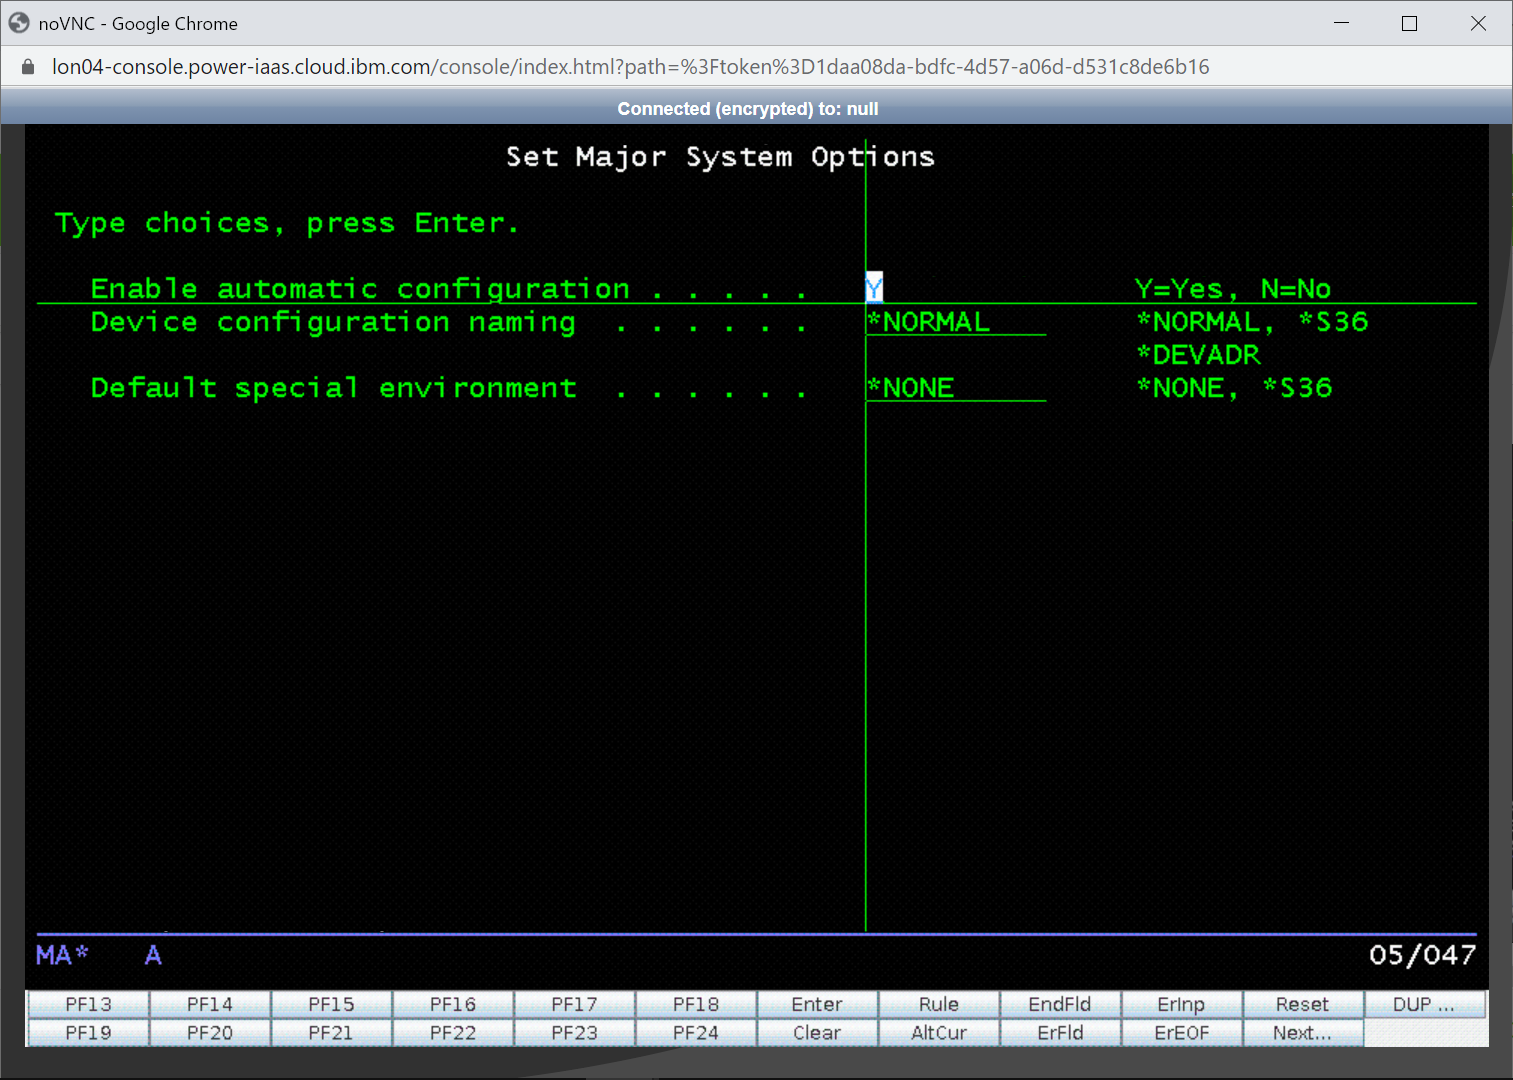Image resolution: width=1513 pixels, height=1080 pixels.
Task: Click the EndFld key button
Action: [x=1060, y=1004]
